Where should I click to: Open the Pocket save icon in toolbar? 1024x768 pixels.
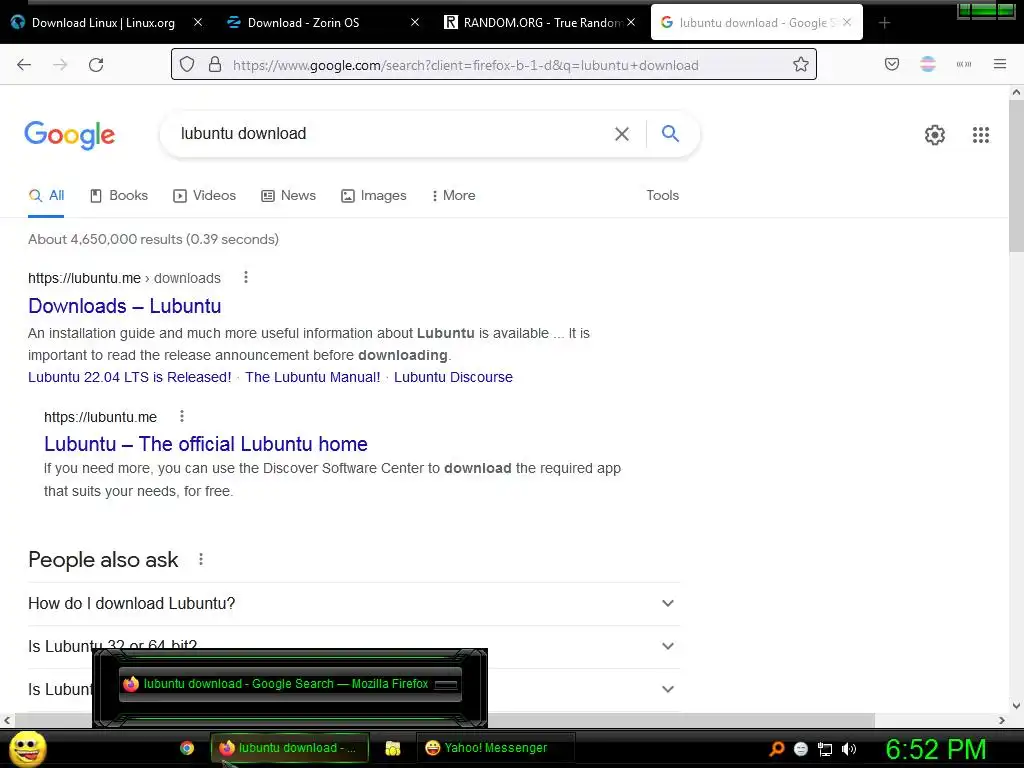[892, 64]
